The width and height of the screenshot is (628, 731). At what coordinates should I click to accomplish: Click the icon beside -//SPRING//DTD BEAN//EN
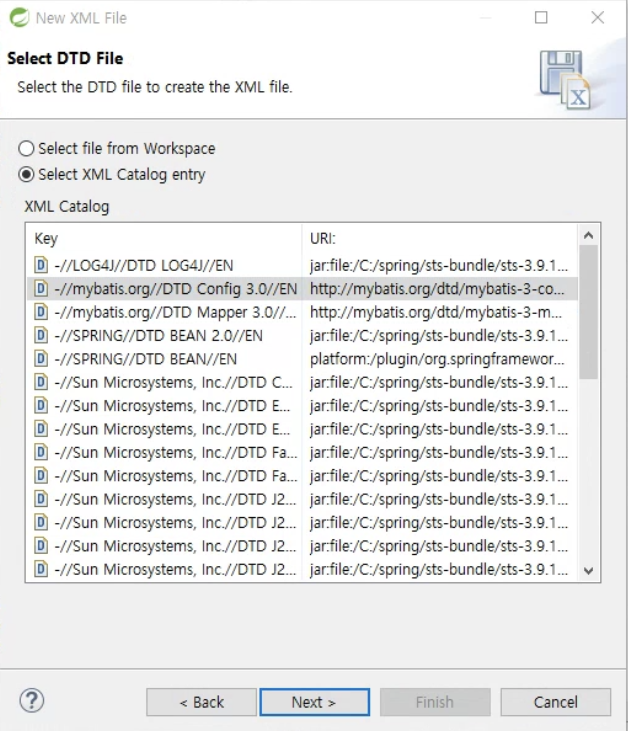pos(41,359)
